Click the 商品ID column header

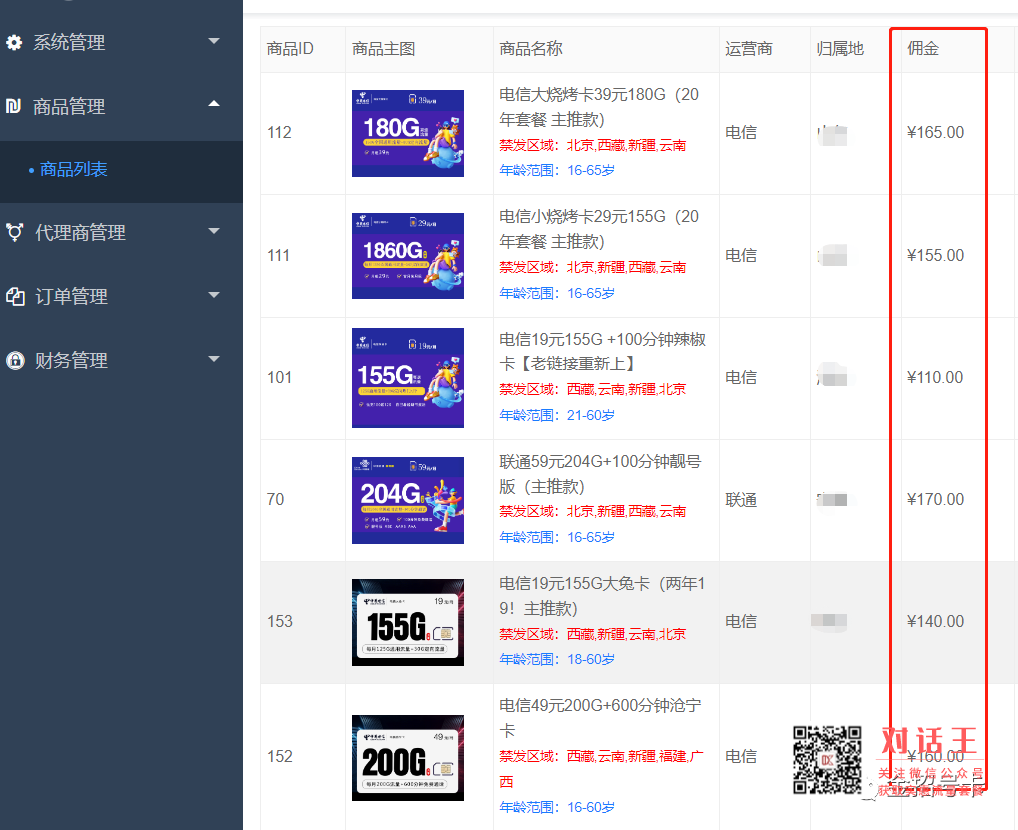pos(290,49)
